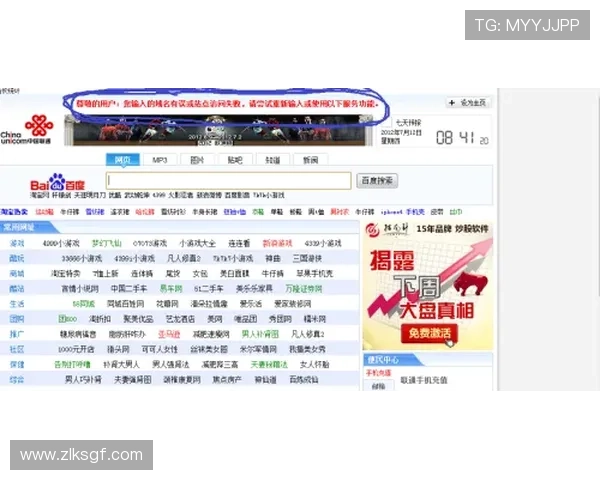The image size is (600, 480).
Task: Open the 糯米网 link
Action: coord(315,319)
